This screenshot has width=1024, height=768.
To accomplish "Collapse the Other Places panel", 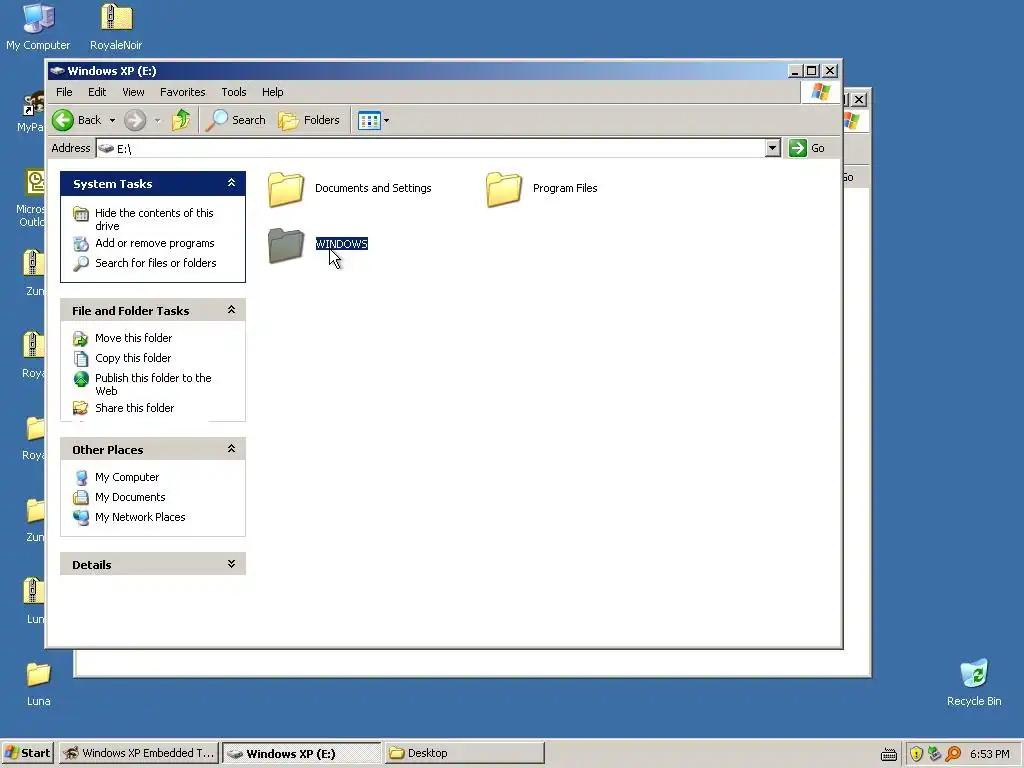I will pos(231,449).
